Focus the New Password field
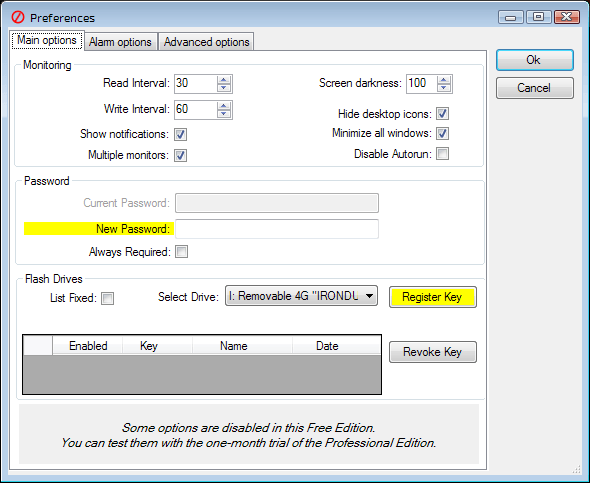 277,229
